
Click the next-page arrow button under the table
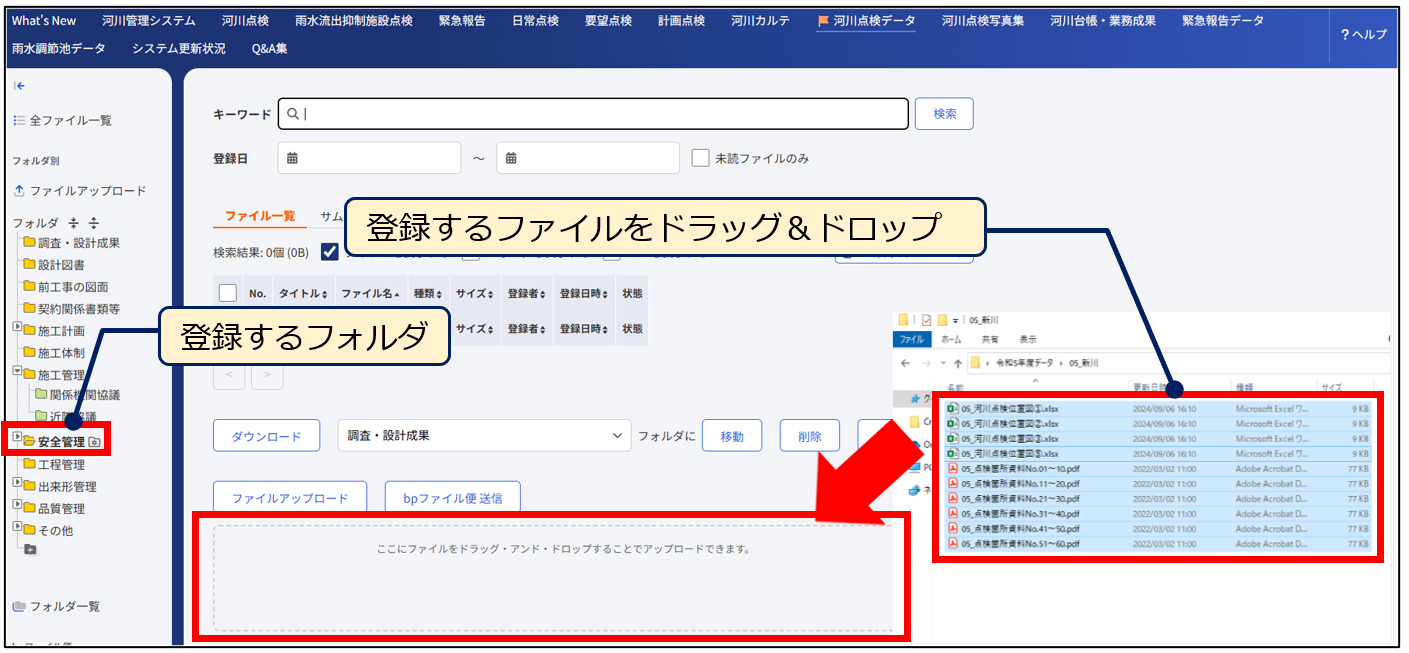(x=267, y=375)
